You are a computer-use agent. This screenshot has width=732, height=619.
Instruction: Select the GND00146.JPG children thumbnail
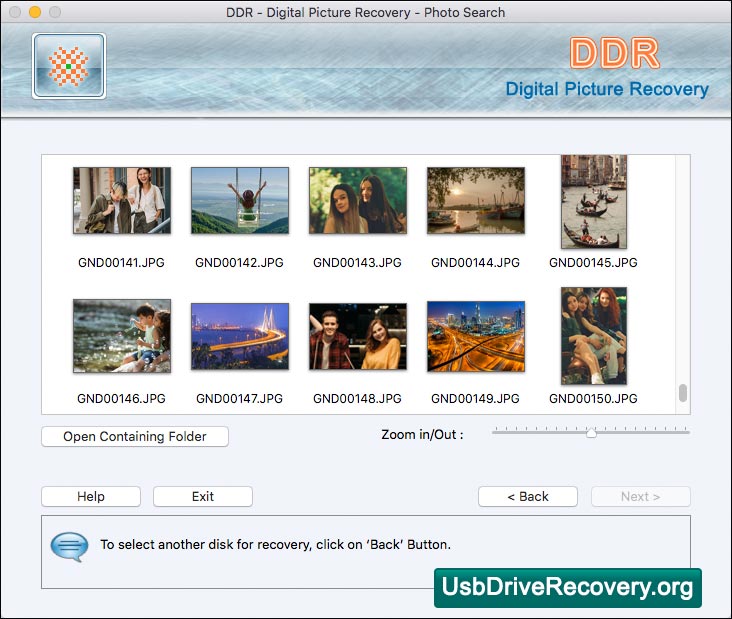point(122,336)
